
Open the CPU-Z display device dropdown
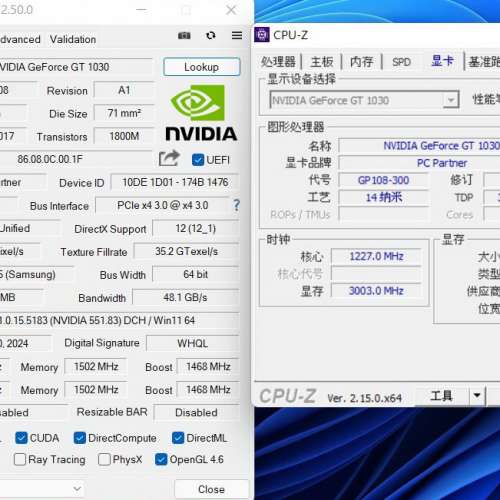point(451,100)
